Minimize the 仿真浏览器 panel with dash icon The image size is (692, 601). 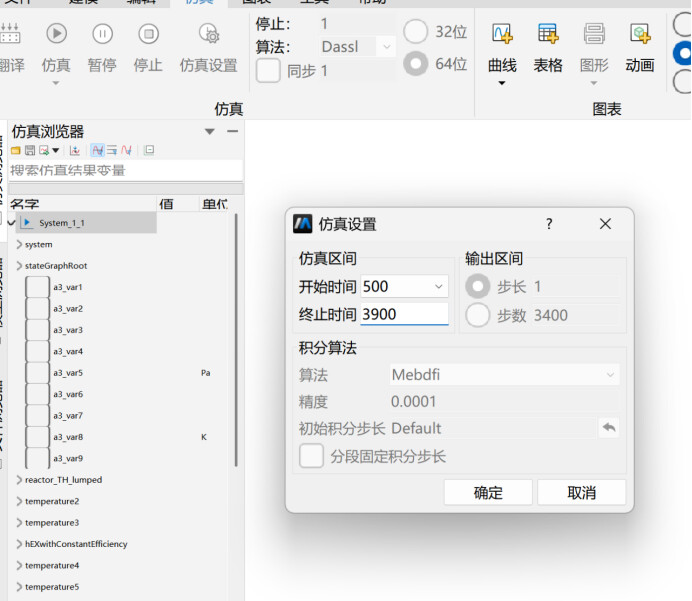(233, 131)
